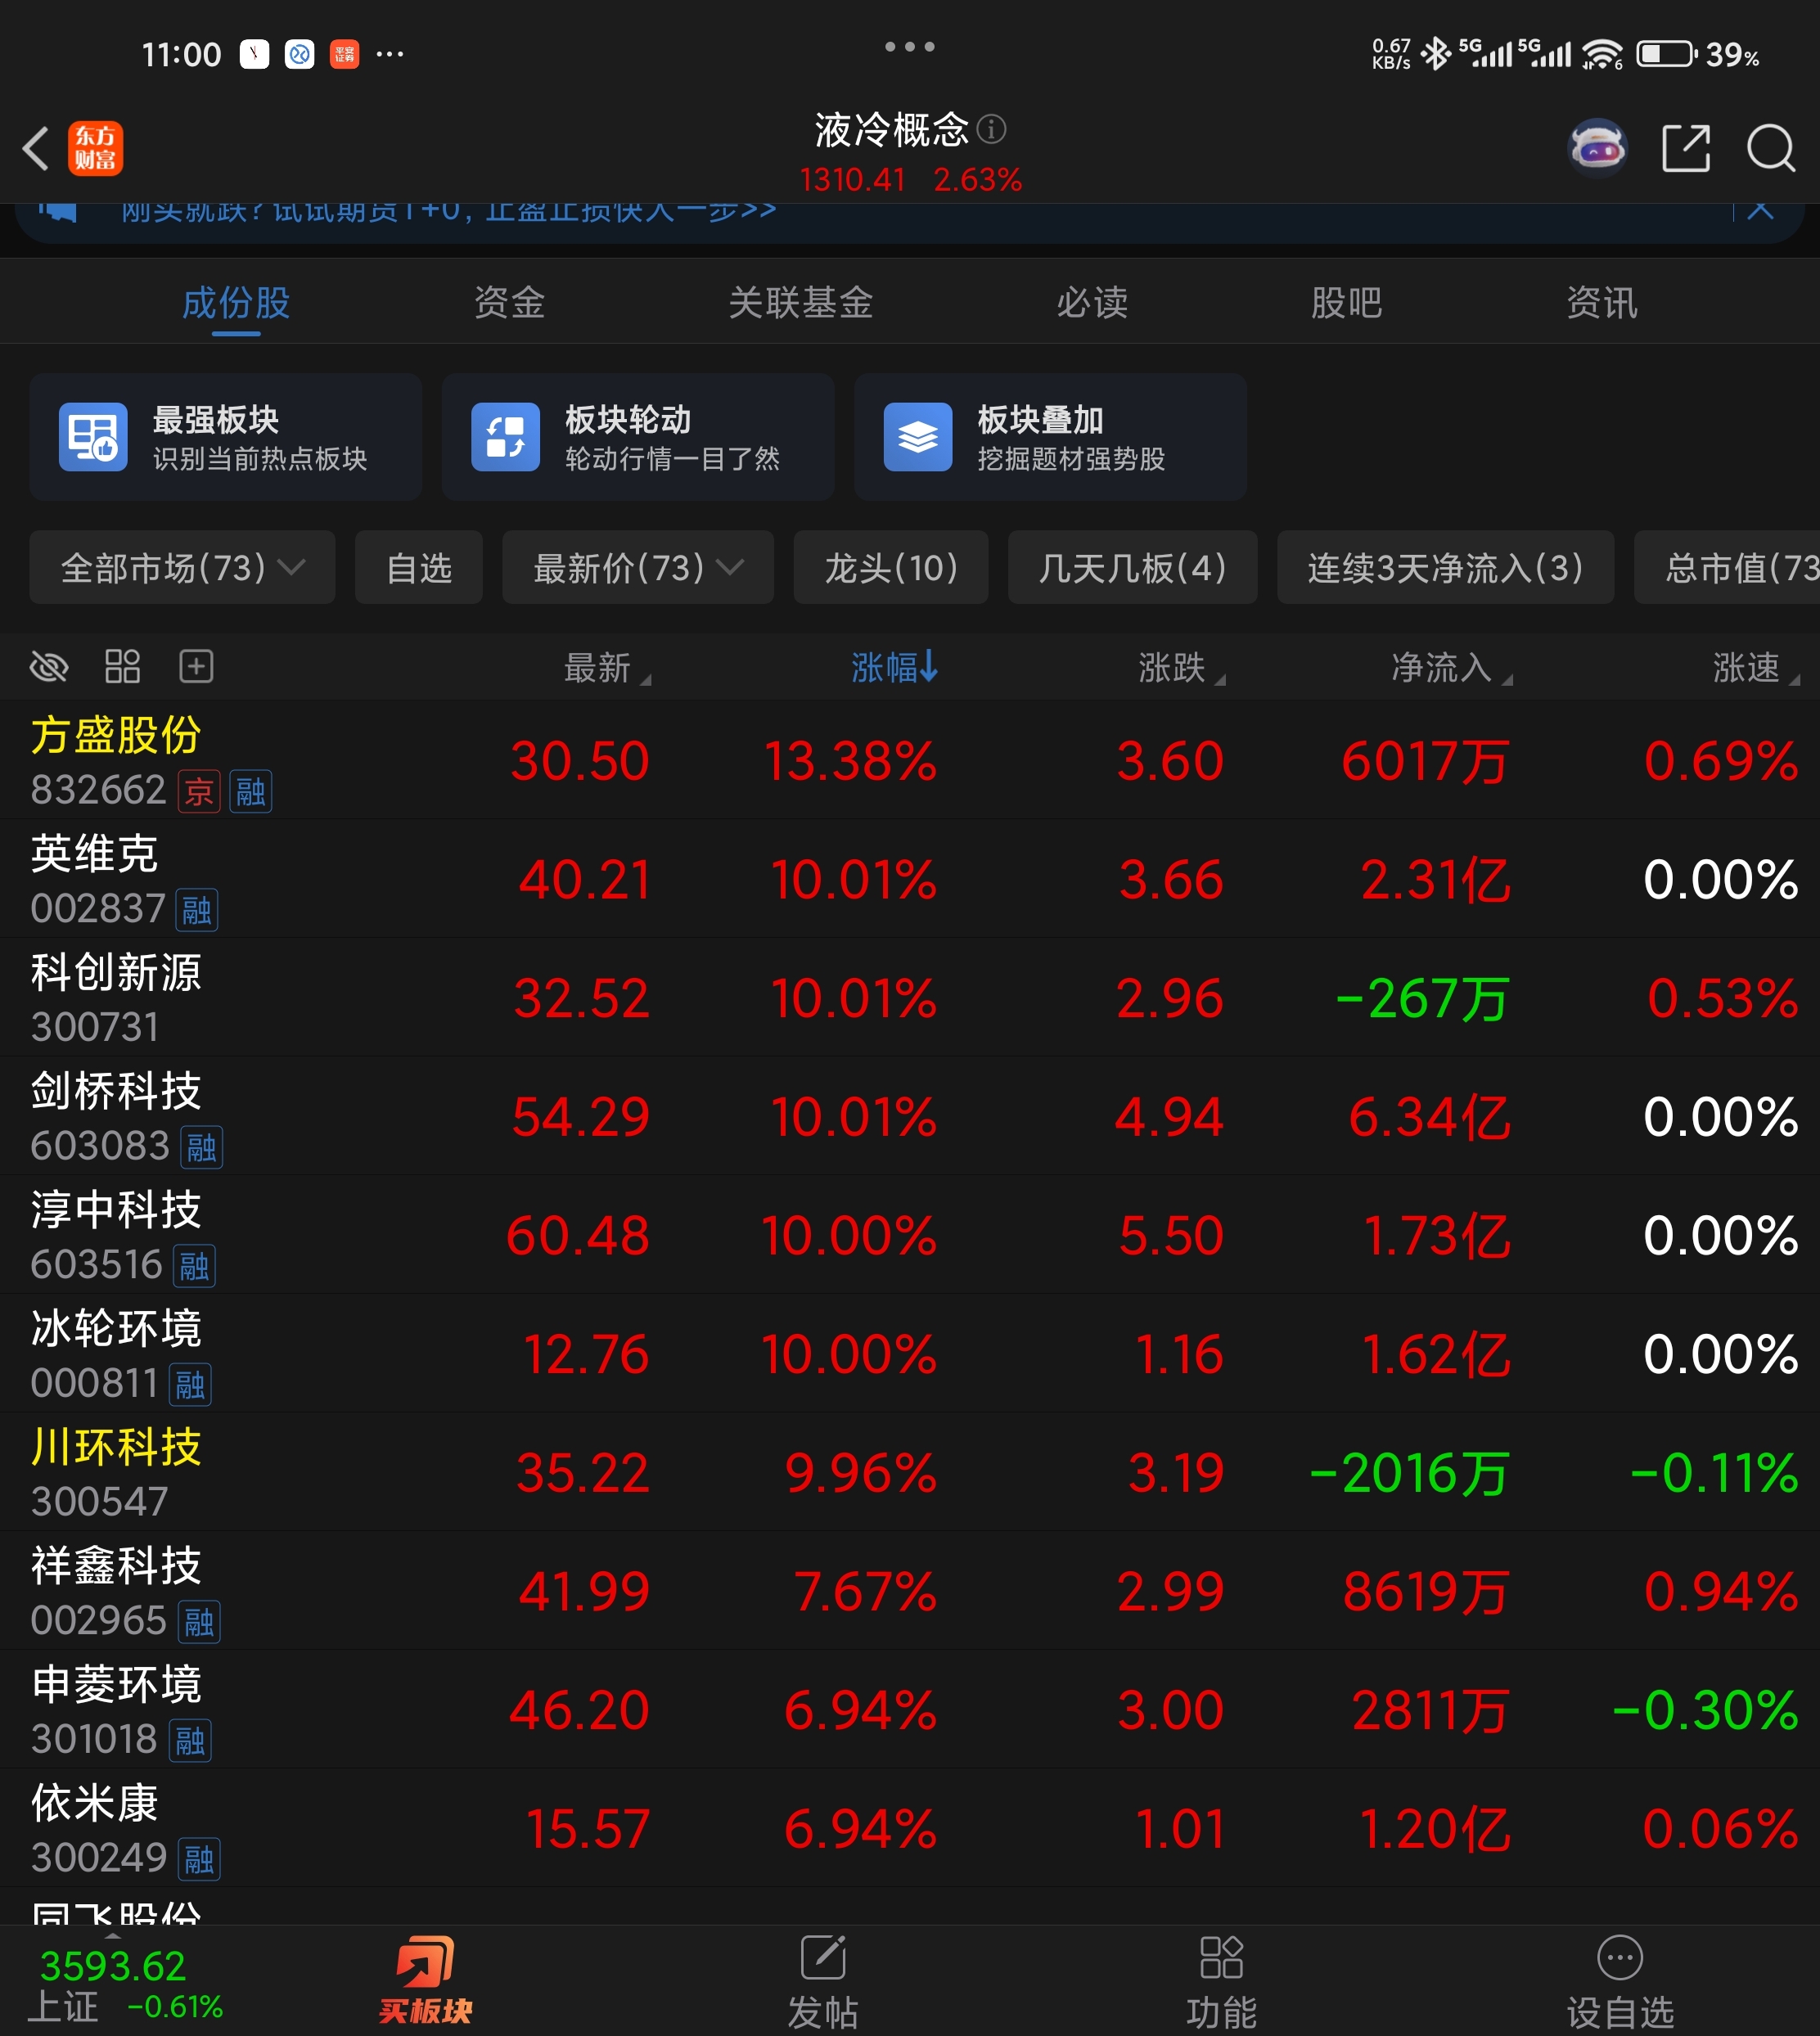
Task: Tap 融 badge beside 002837
Action: [x=196, y=910]
